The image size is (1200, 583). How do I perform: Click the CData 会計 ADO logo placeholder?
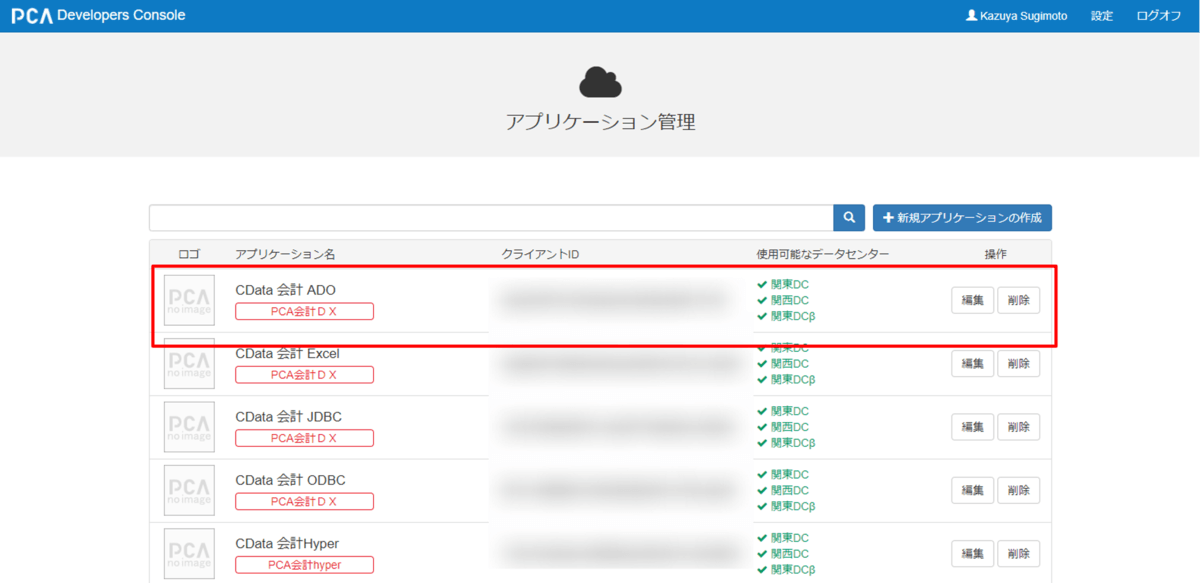[189, 300]
